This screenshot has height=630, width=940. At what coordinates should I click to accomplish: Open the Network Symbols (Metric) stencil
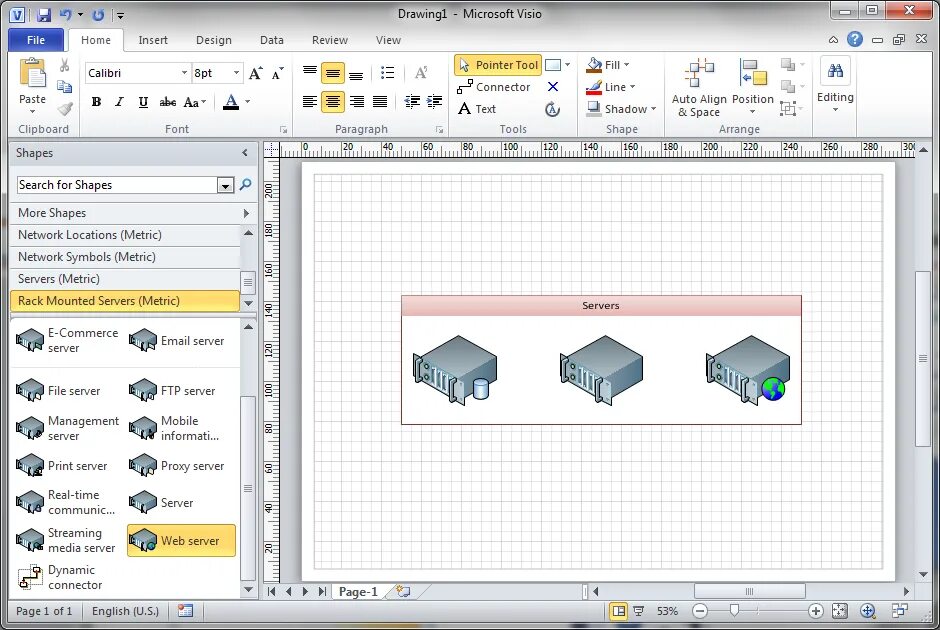[x=125, y=257]
